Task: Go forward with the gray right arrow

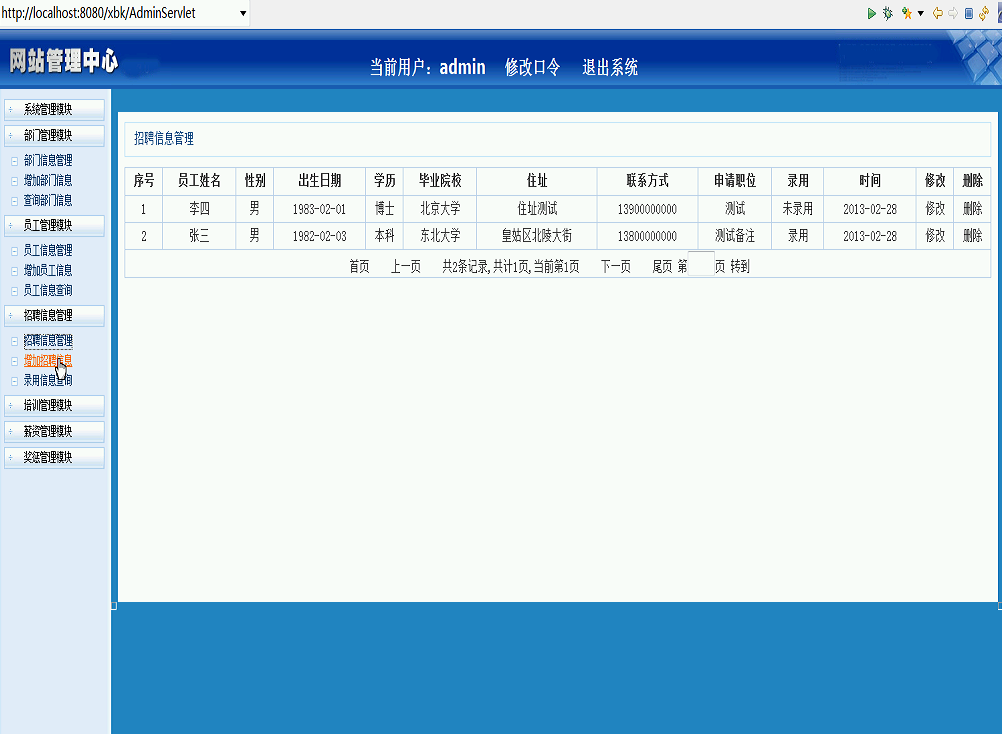Action: coord(953,13)
